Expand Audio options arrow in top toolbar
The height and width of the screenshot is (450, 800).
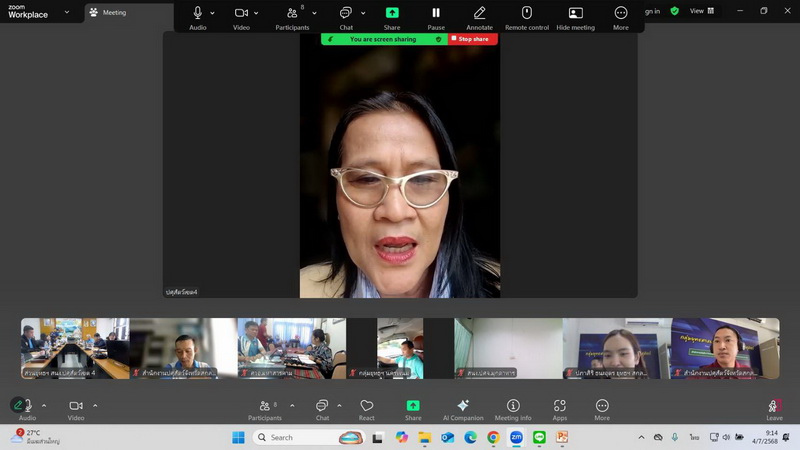tap(212, 13)
